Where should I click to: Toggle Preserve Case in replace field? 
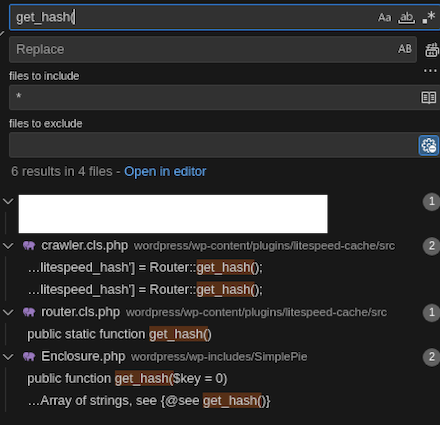coord(405,49)
